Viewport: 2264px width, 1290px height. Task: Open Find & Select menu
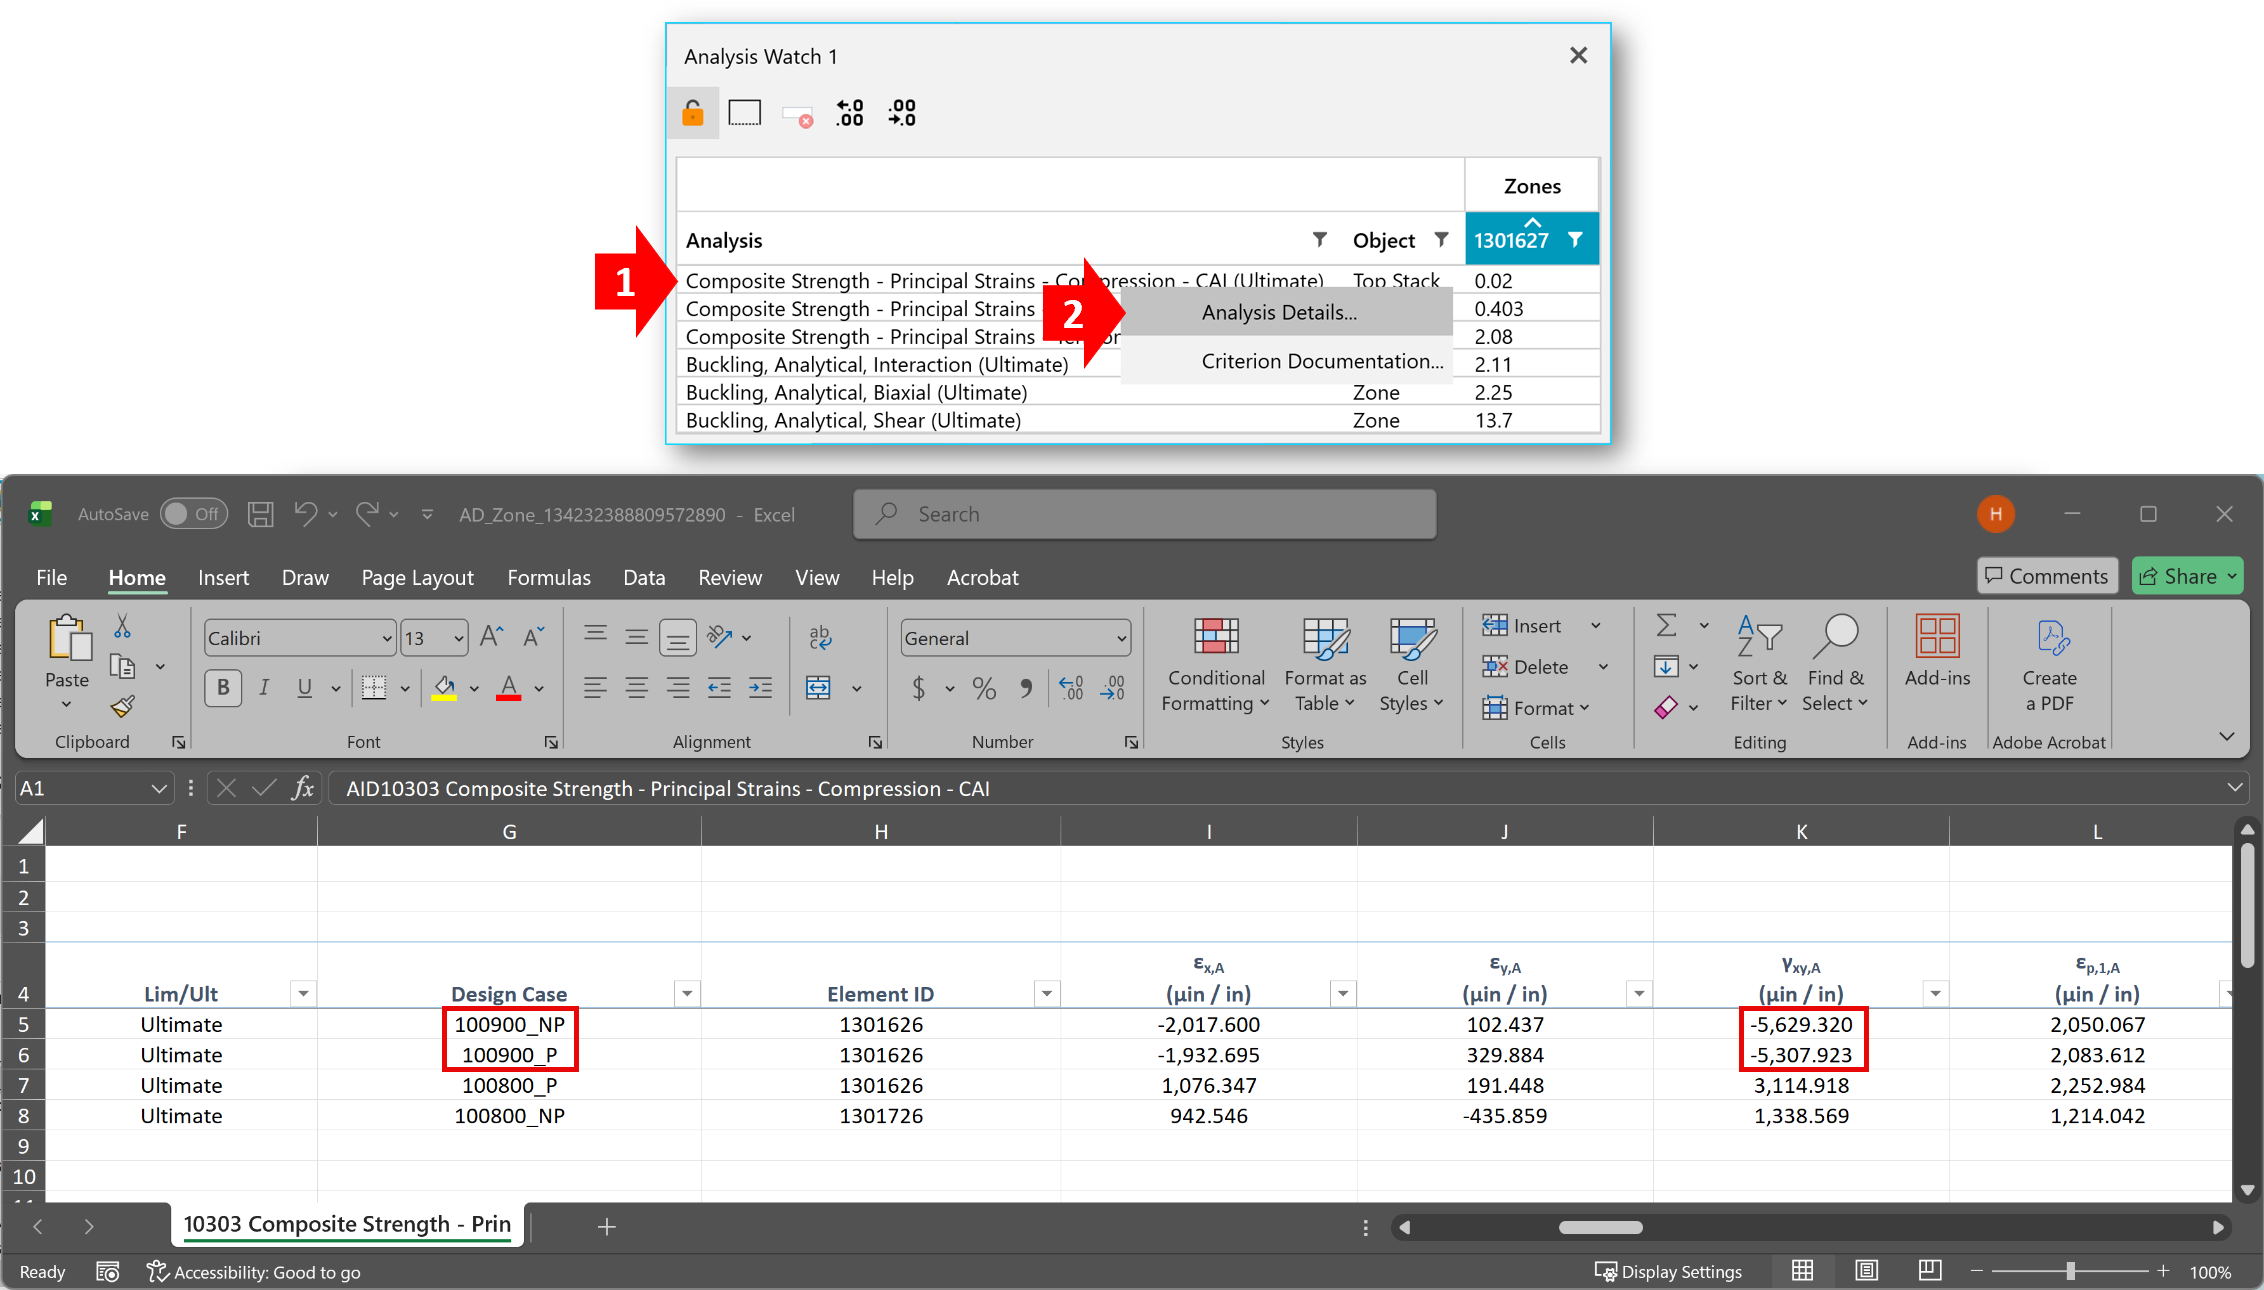click(1835, 664)
